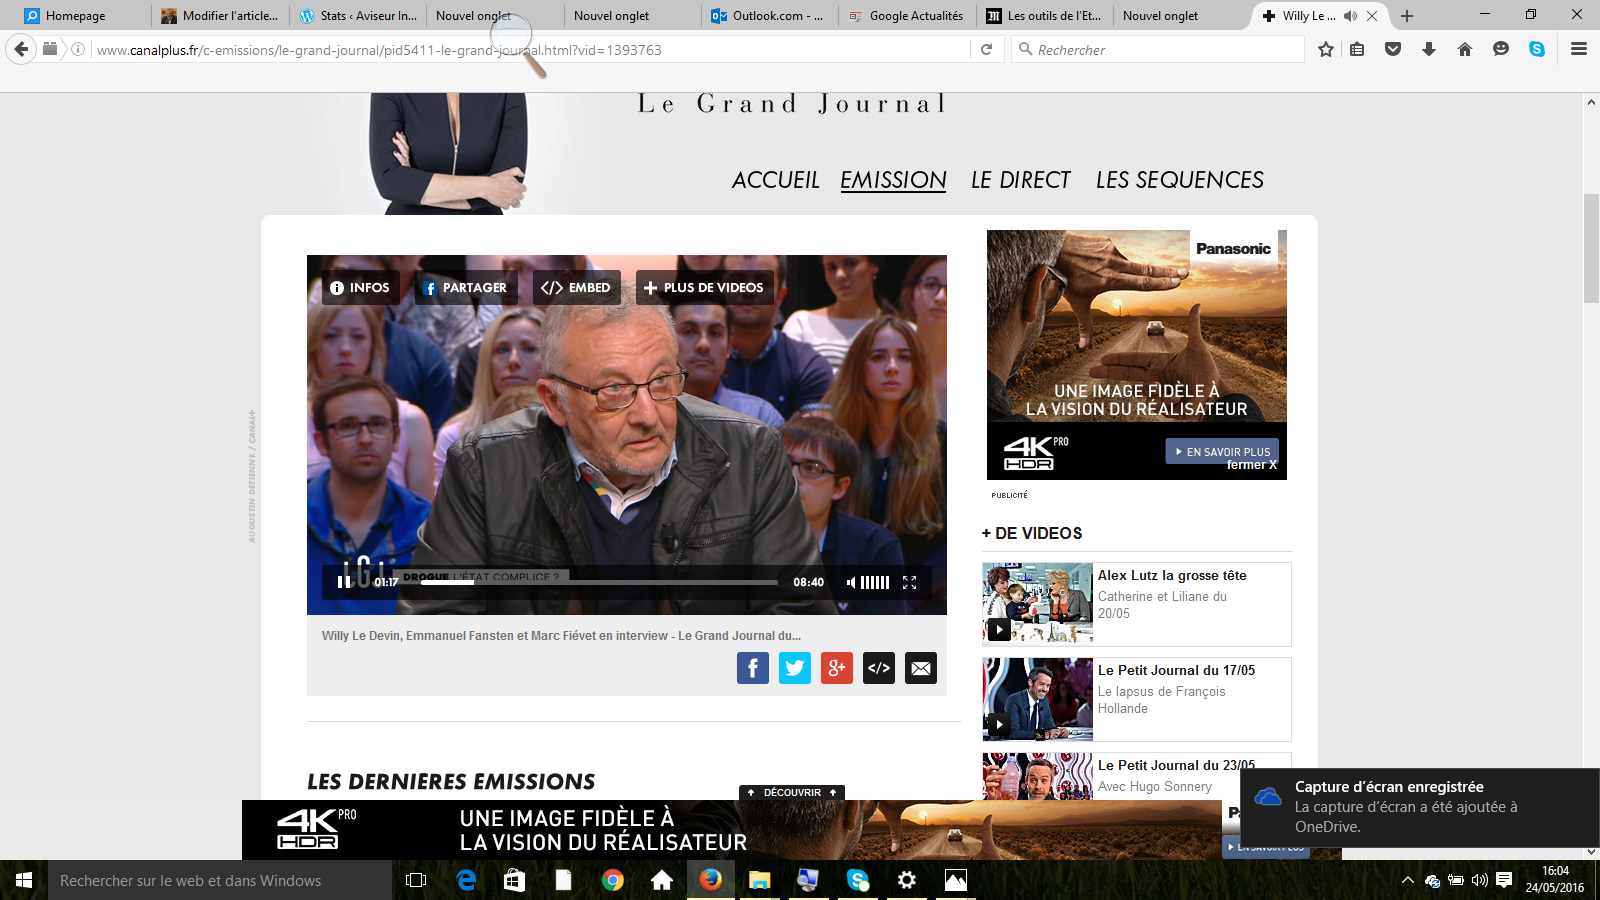This screenshot has height=900, width=1600.
Task: Share video on Facebook
Action: point(753,668)
